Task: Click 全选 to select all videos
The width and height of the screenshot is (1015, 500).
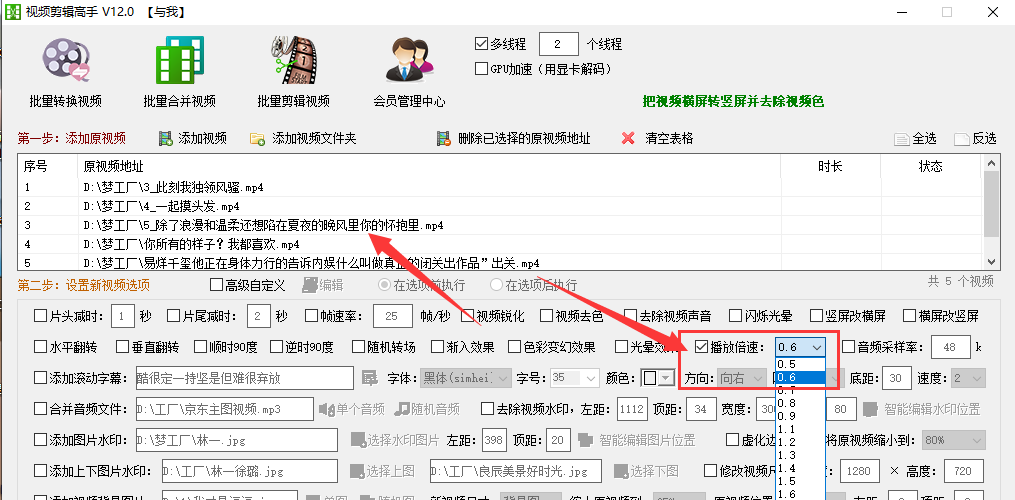Action: (915, 139)
